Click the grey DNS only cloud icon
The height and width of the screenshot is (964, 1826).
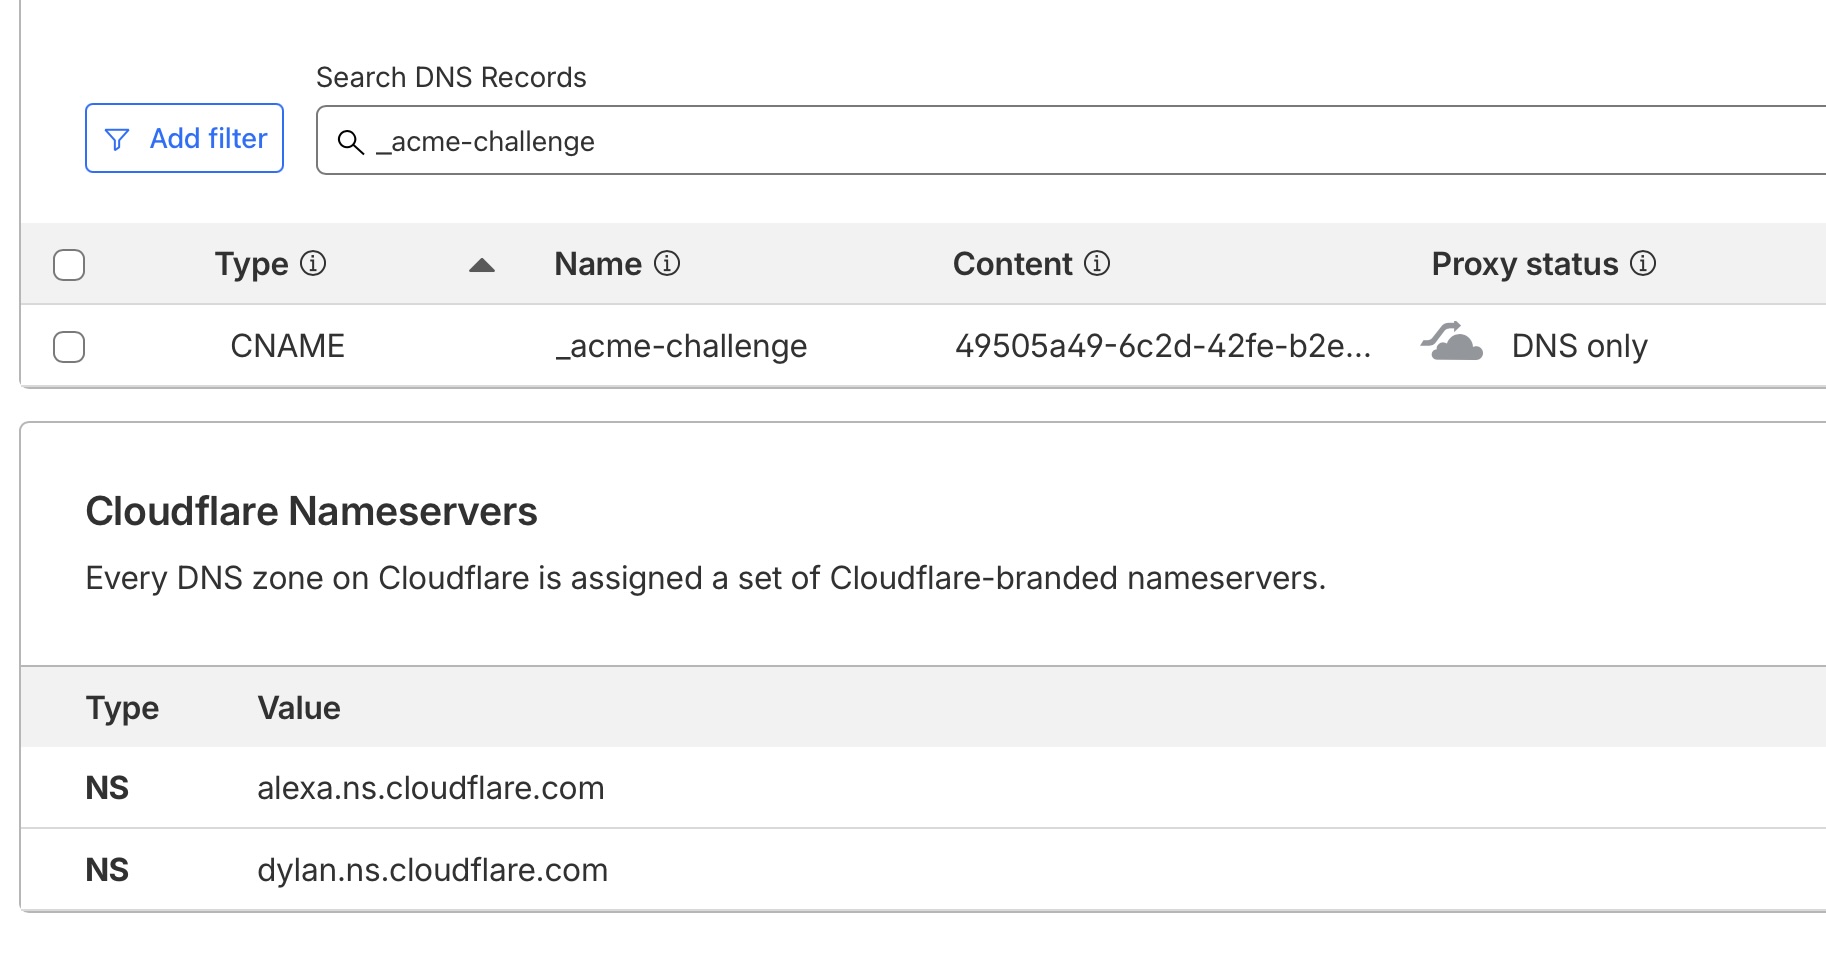(1452, 343)
